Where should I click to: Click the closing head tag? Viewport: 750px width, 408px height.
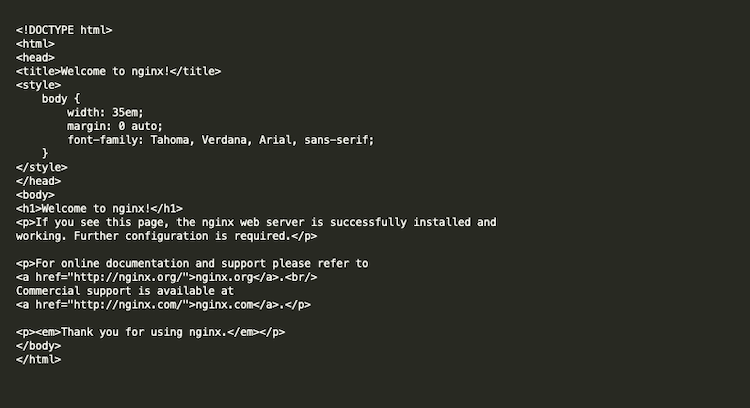[x=38, y=181]
